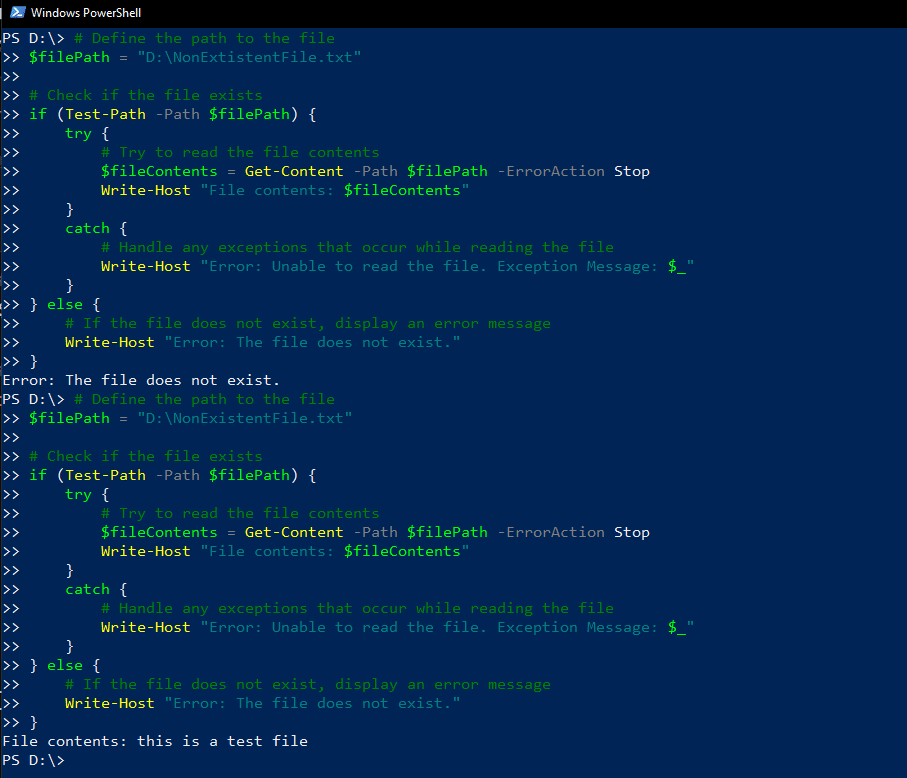Click "$_" variable in first catch block
Screen dimensions: 907x778
tap(677, 267)
